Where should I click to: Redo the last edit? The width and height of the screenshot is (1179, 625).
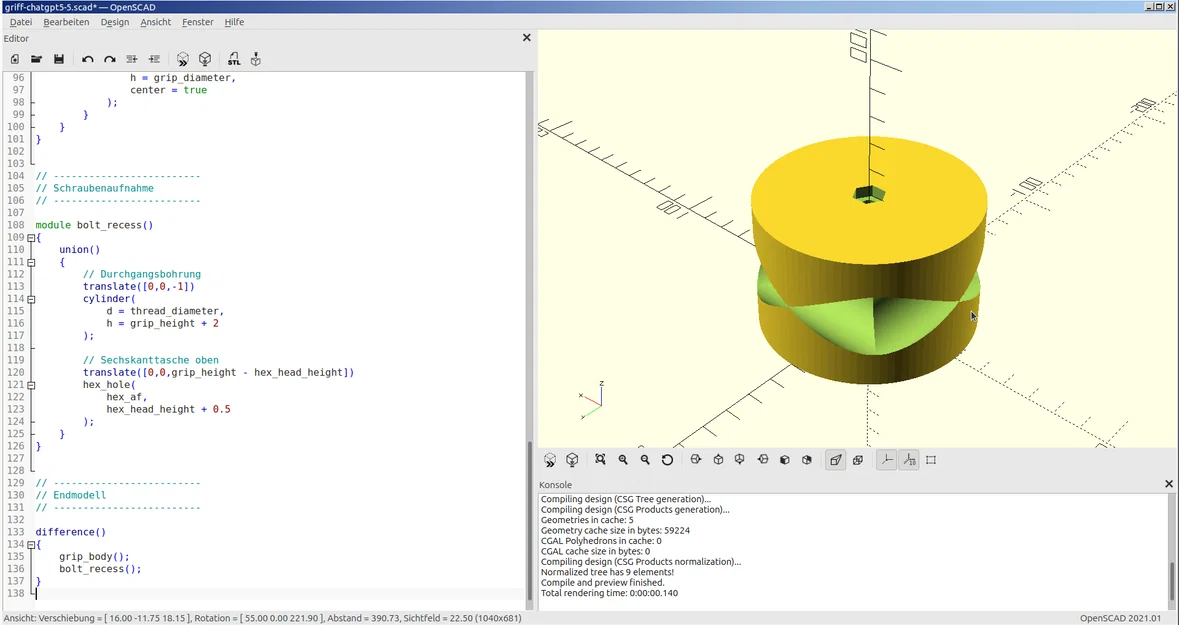pos(110,59)
